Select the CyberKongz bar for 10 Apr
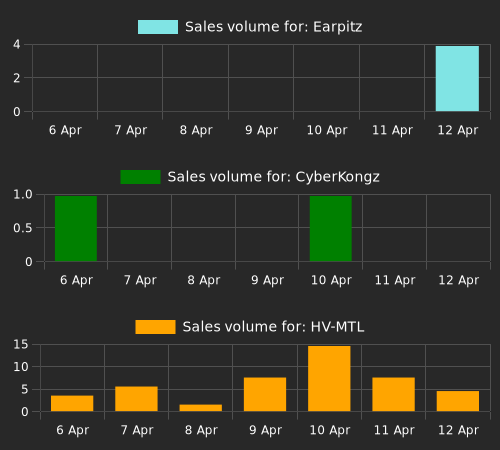 (x=331, y=229)
